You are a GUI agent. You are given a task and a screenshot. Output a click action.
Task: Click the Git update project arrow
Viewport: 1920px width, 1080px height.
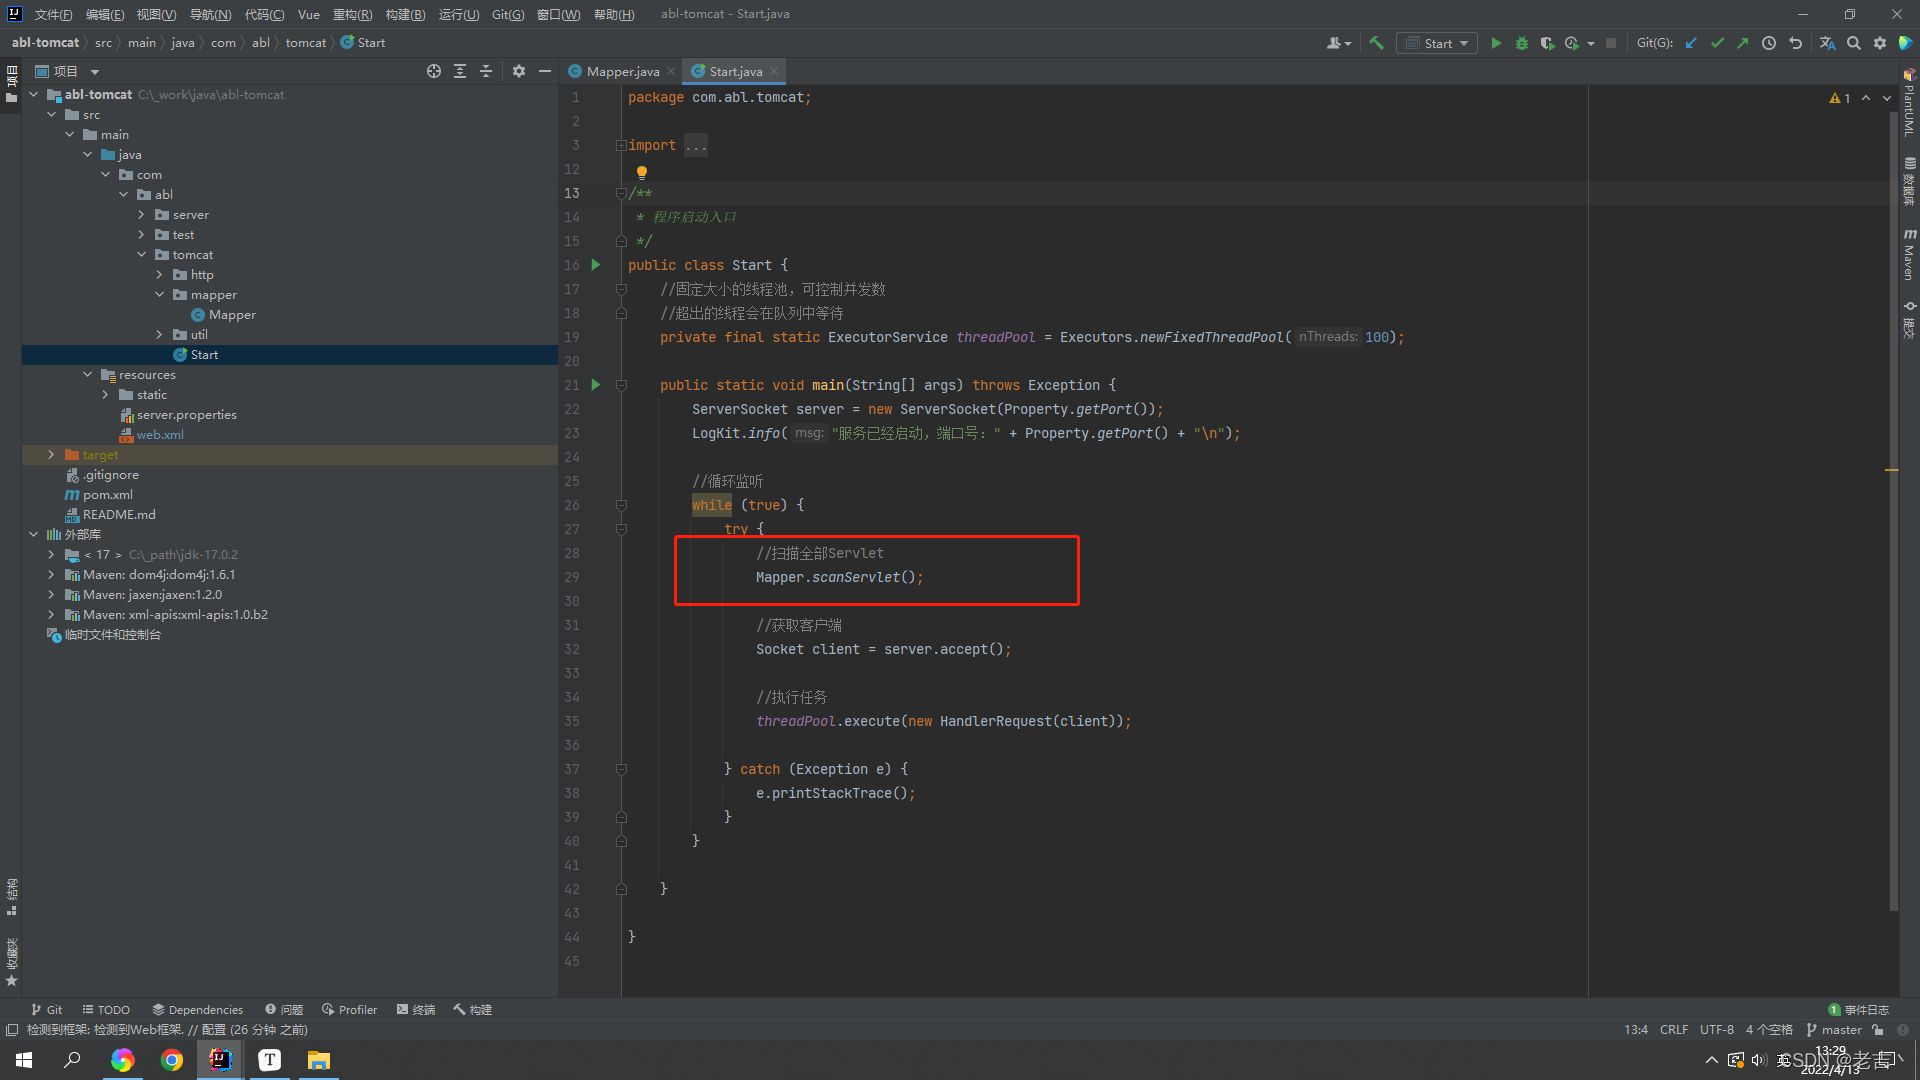(1691, 43)
